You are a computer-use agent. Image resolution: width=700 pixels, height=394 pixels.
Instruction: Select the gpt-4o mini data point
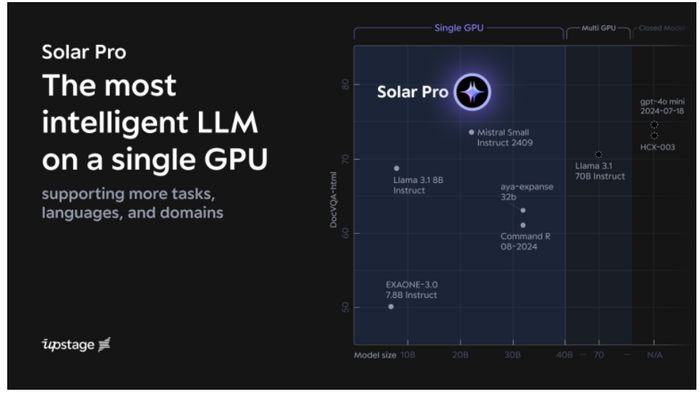654,124
